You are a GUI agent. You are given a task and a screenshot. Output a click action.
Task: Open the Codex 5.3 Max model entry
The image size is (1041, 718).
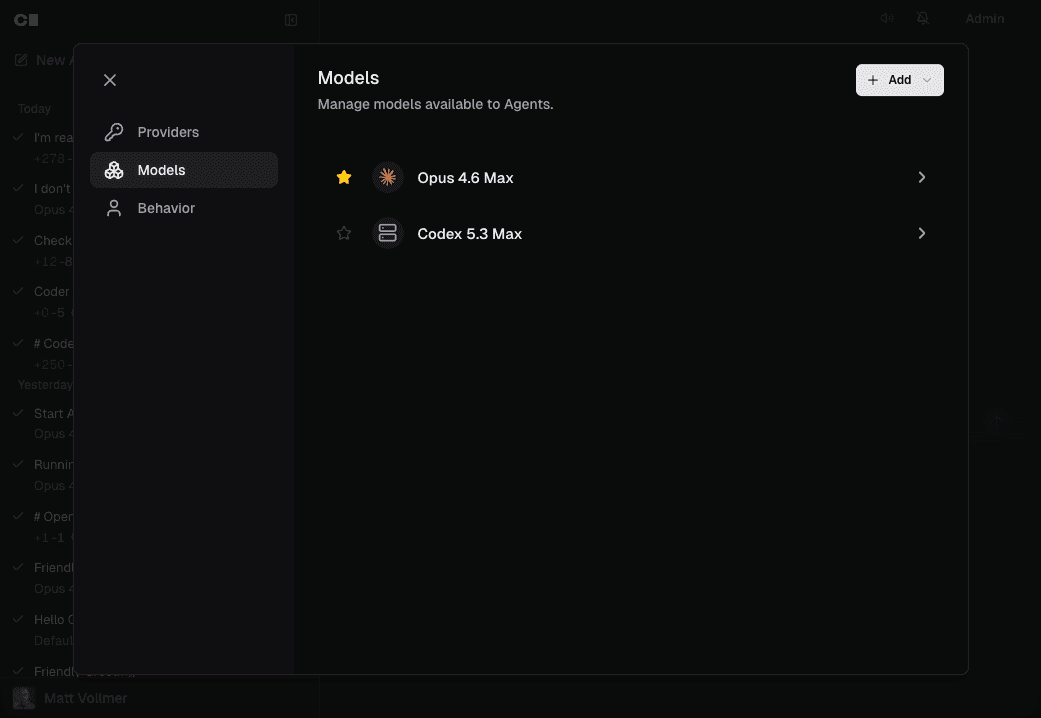pyautogui.click(x=631, y=233)
